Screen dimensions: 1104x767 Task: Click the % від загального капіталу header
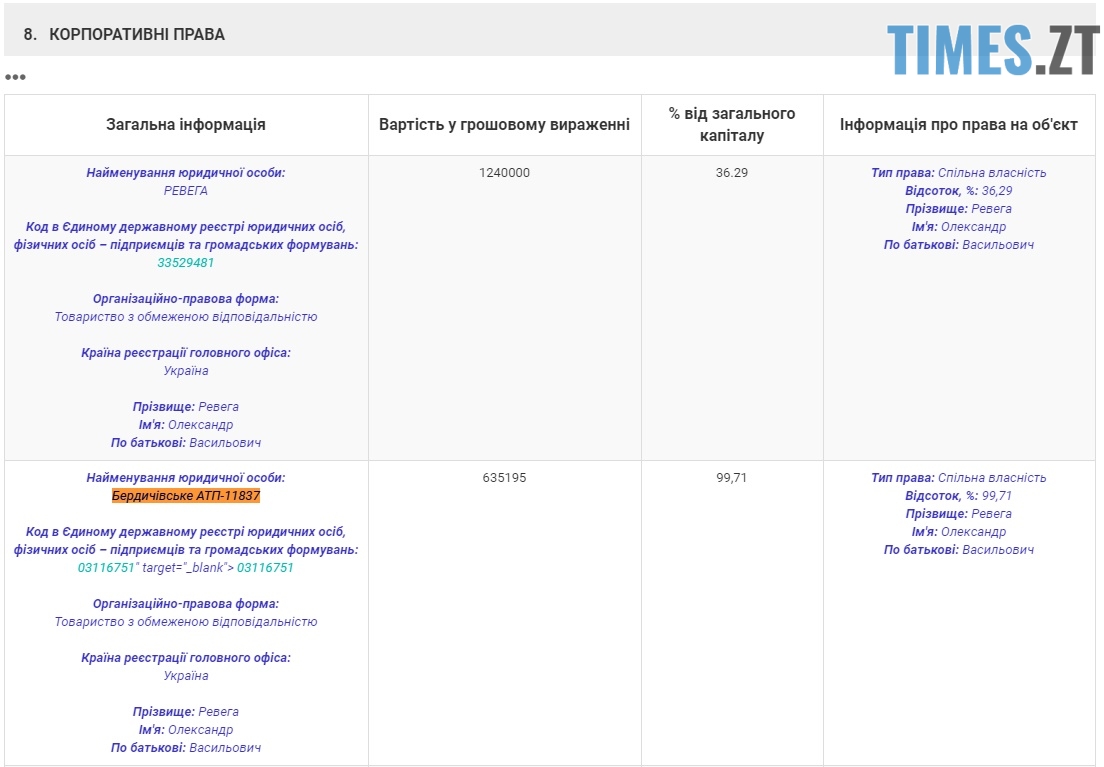[732, 125]
